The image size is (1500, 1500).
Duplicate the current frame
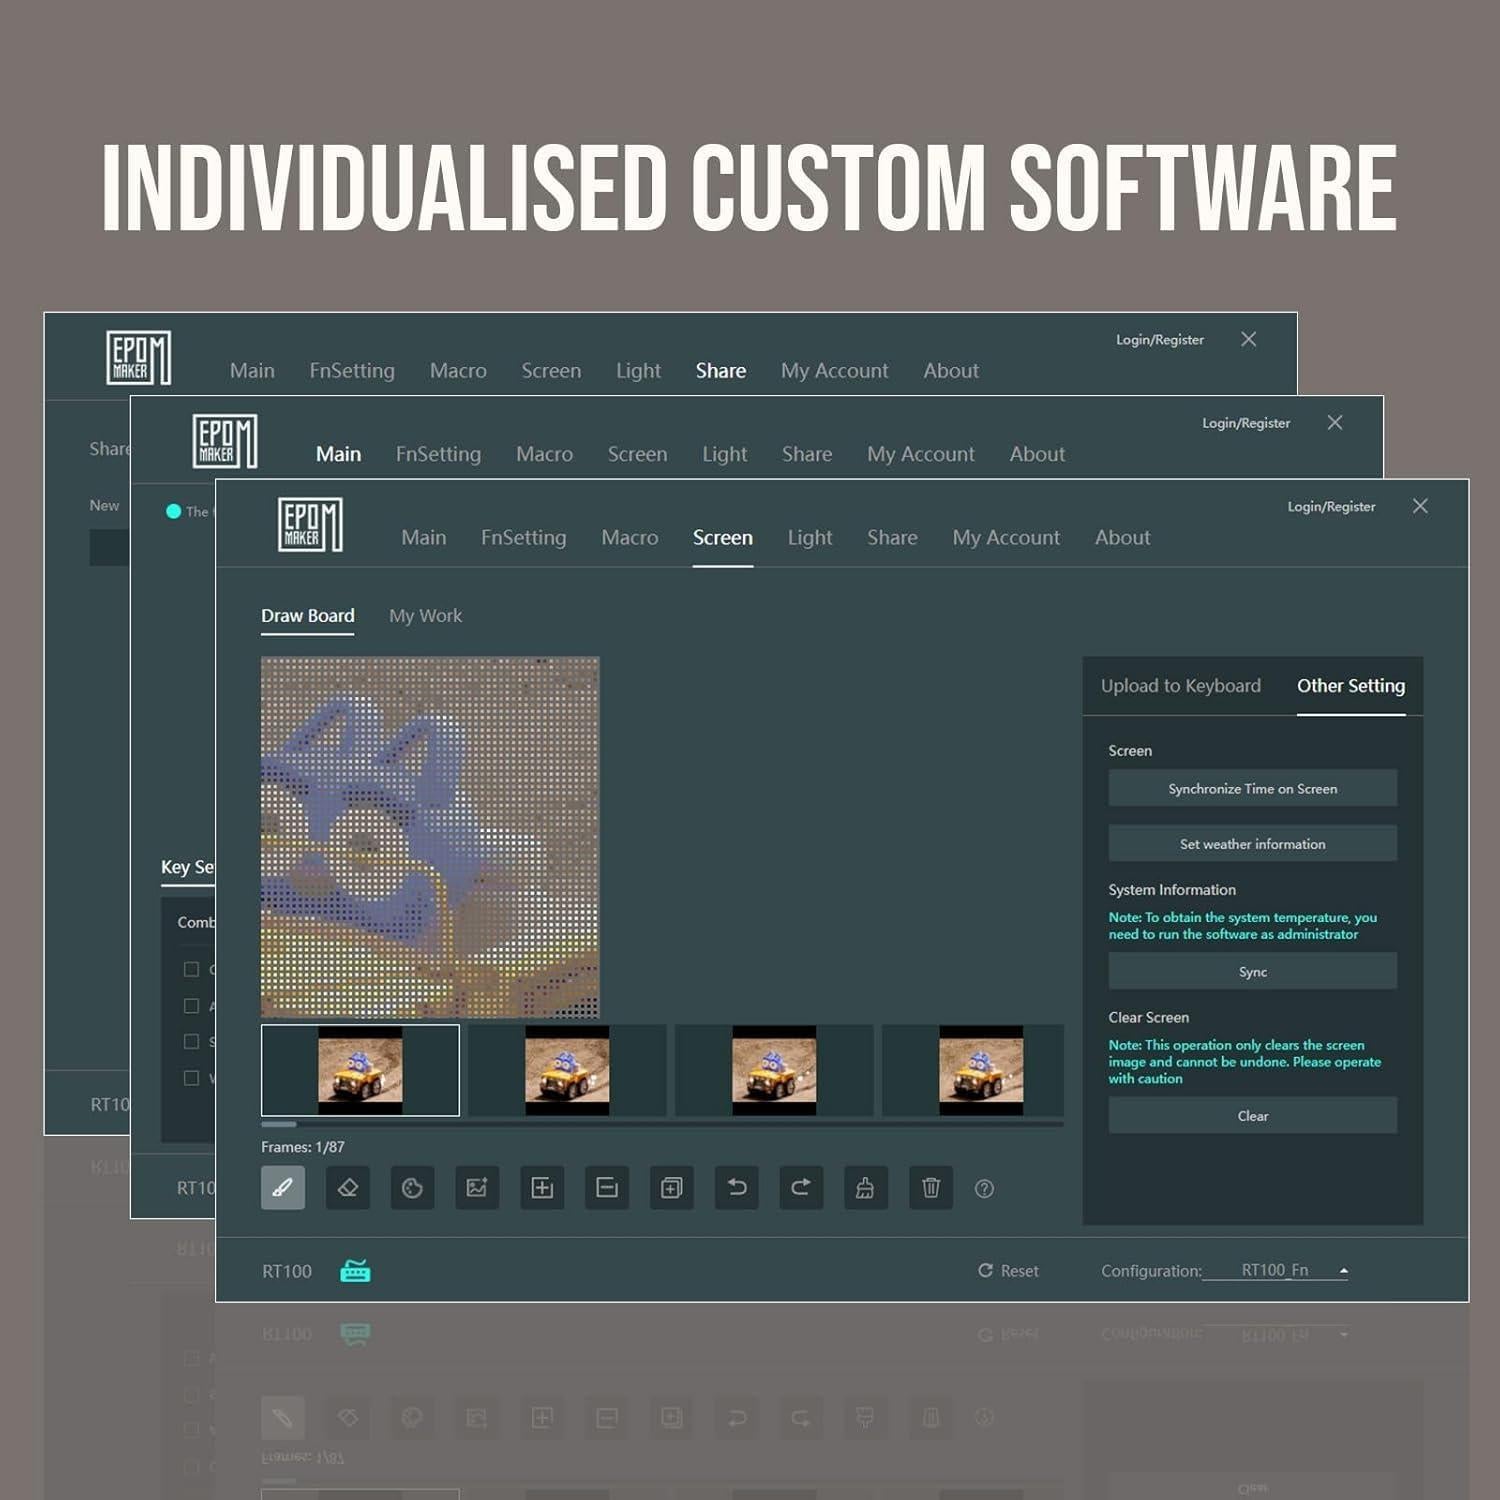click(x=671, y=1188)
